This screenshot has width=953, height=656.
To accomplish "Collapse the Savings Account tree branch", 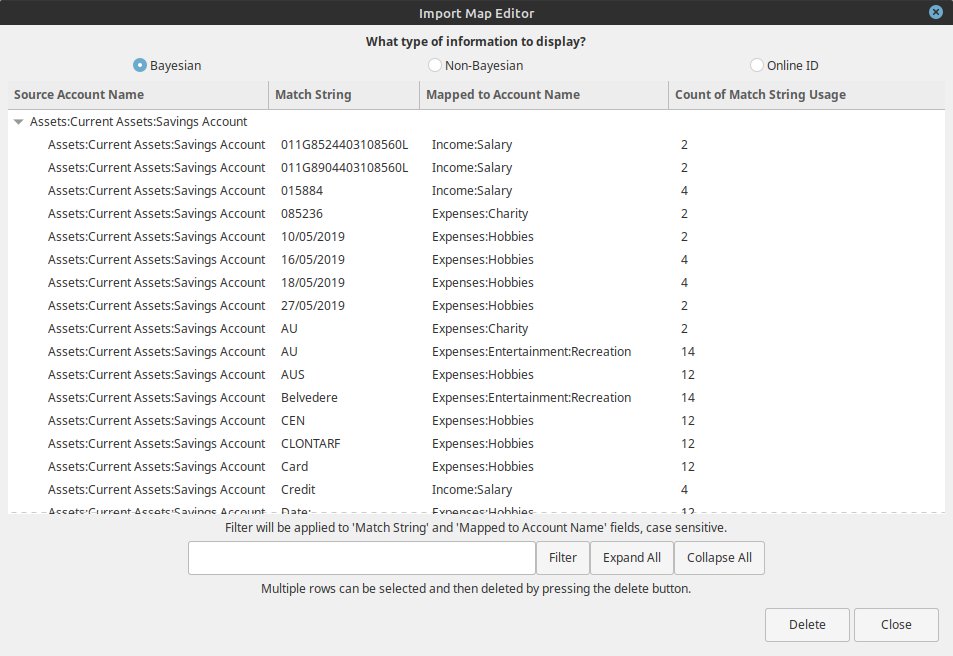I will pos(18,121).
